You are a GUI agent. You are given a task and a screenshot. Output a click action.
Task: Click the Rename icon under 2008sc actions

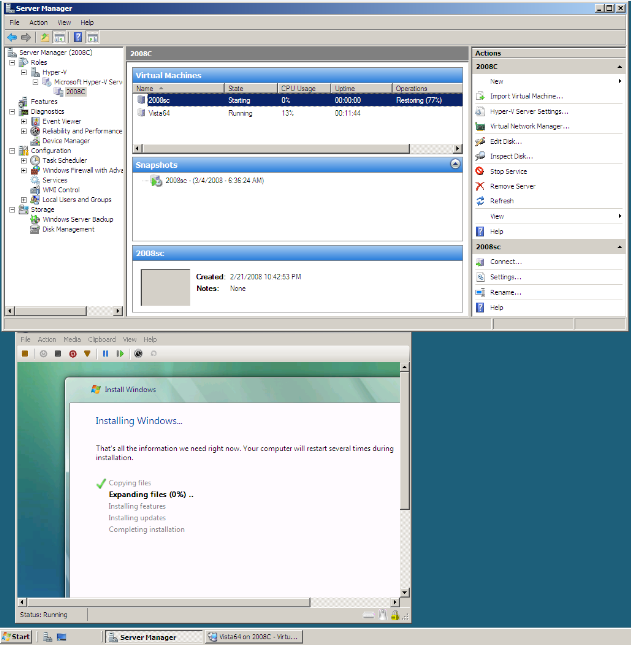click(x=480, y=292)
